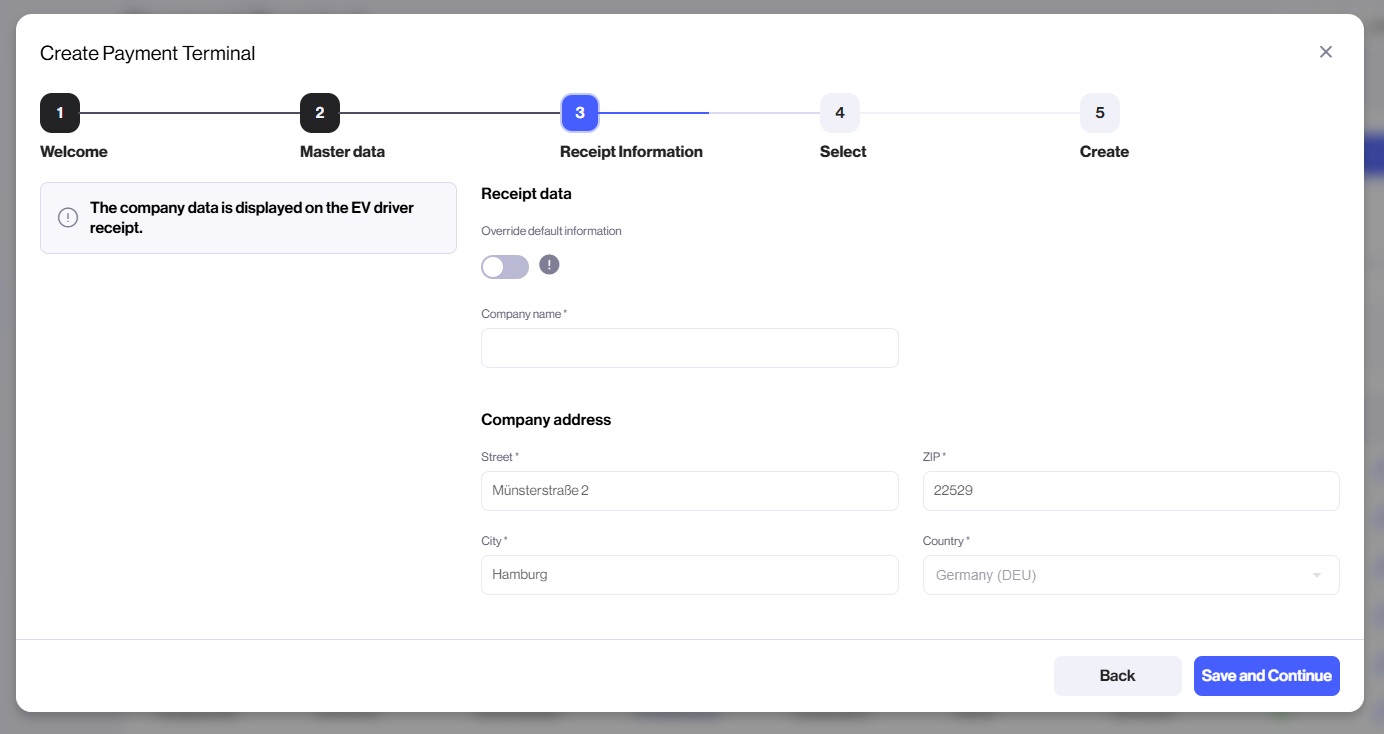Select step 3 Receipt Information badge
The width and height of the screenshot is (1384, 734).
[x=580, y=113]
